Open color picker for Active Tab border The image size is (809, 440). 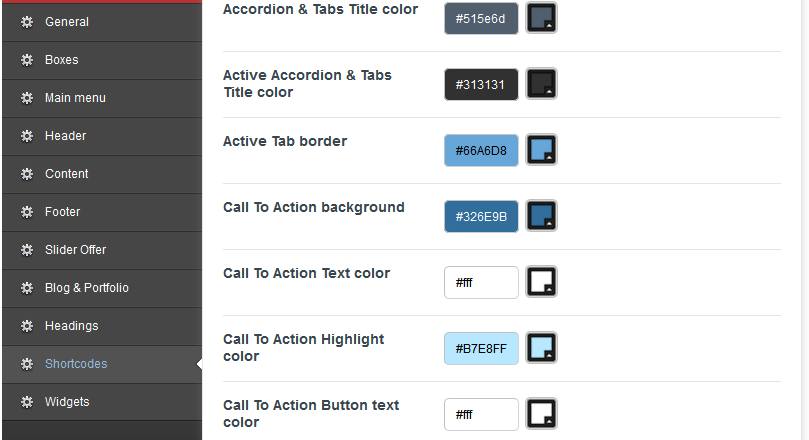click(x=541, y=150)
